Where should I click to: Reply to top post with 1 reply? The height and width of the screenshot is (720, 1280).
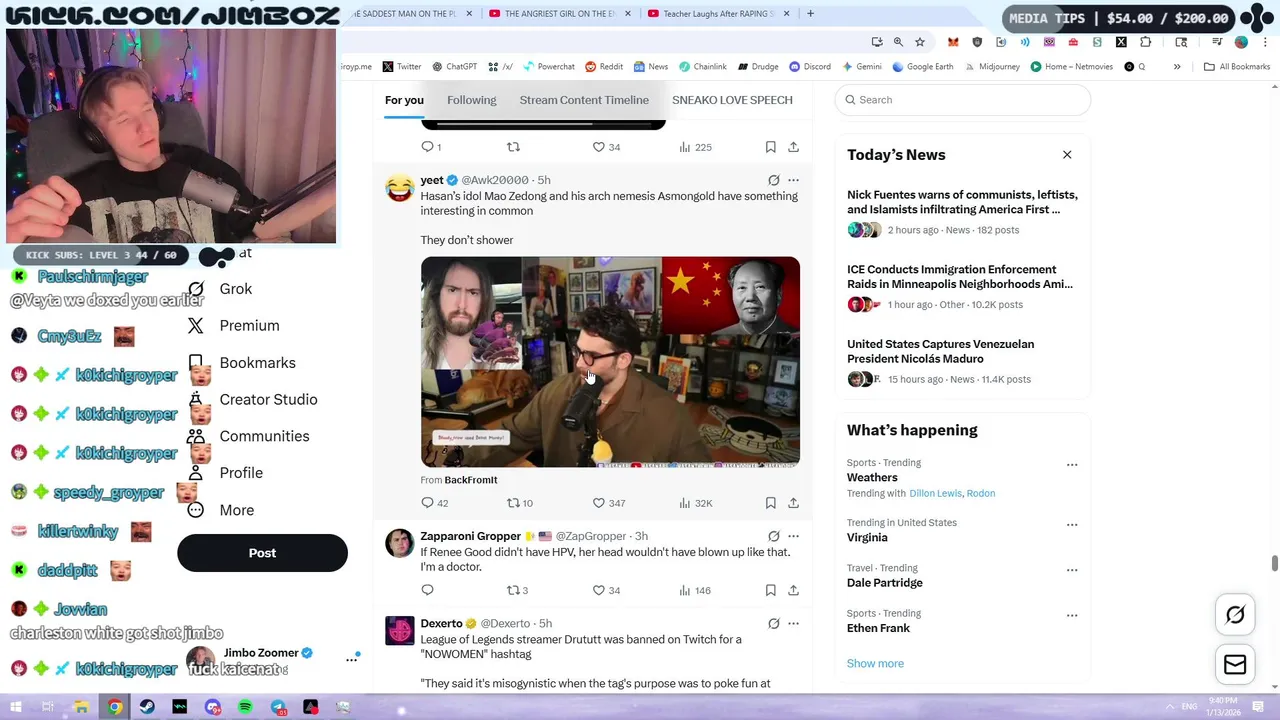pyautogui.click(x=431, y=147)
